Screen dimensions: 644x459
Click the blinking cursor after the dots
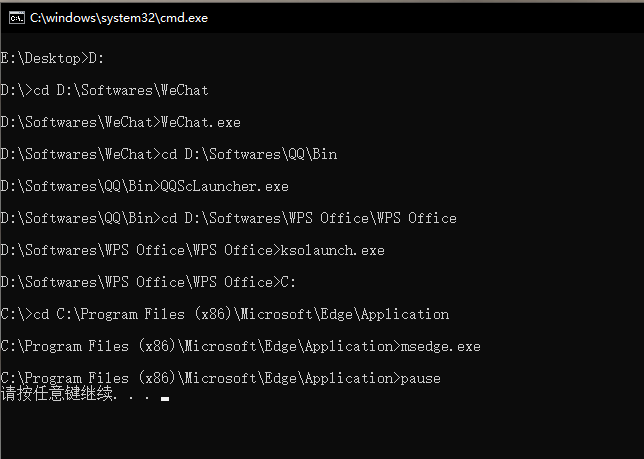(x=165, y=398)
